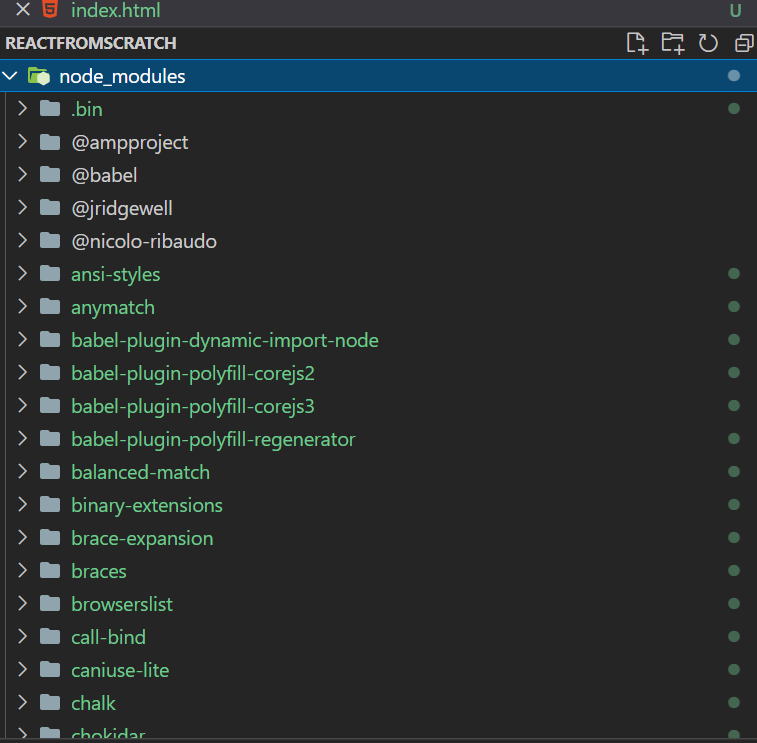Click the folder icon of babel-plugin-polyfill-regenerator
The image size is (757, 743).
50,439
